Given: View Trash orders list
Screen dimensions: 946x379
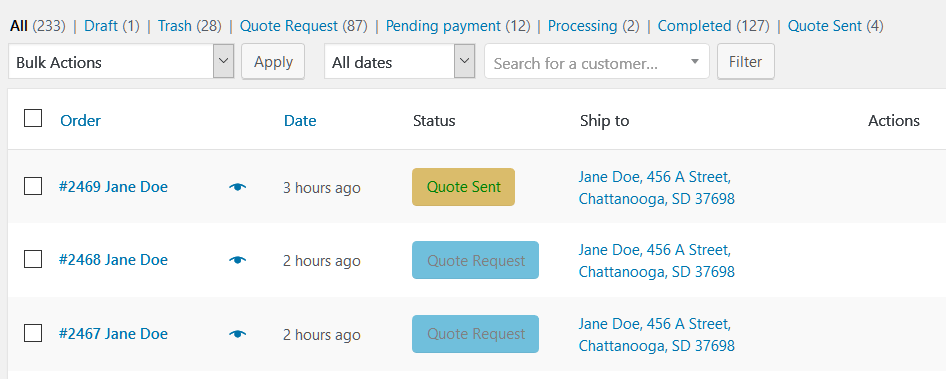Looking at the screenshot, I should pyautogui.click(x=175, y=26).
